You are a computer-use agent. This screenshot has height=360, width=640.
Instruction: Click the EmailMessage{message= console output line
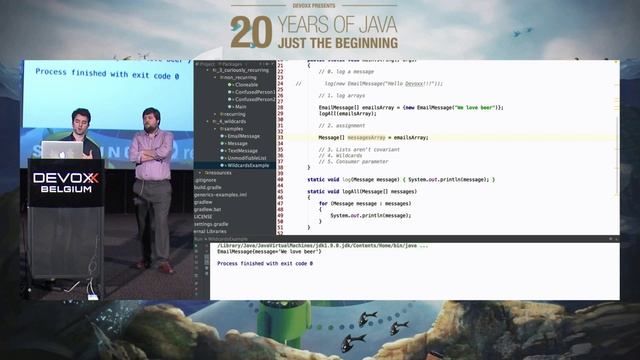[x=269, y=252]
